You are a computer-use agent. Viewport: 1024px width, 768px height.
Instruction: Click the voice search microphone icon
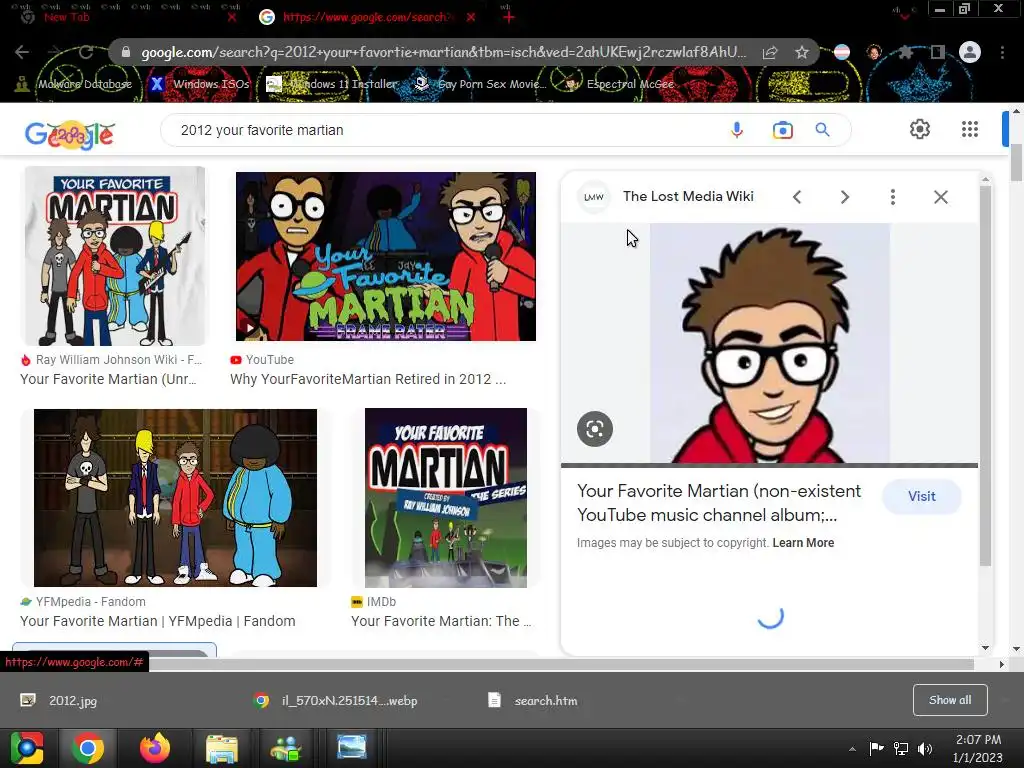pos(737,130)
